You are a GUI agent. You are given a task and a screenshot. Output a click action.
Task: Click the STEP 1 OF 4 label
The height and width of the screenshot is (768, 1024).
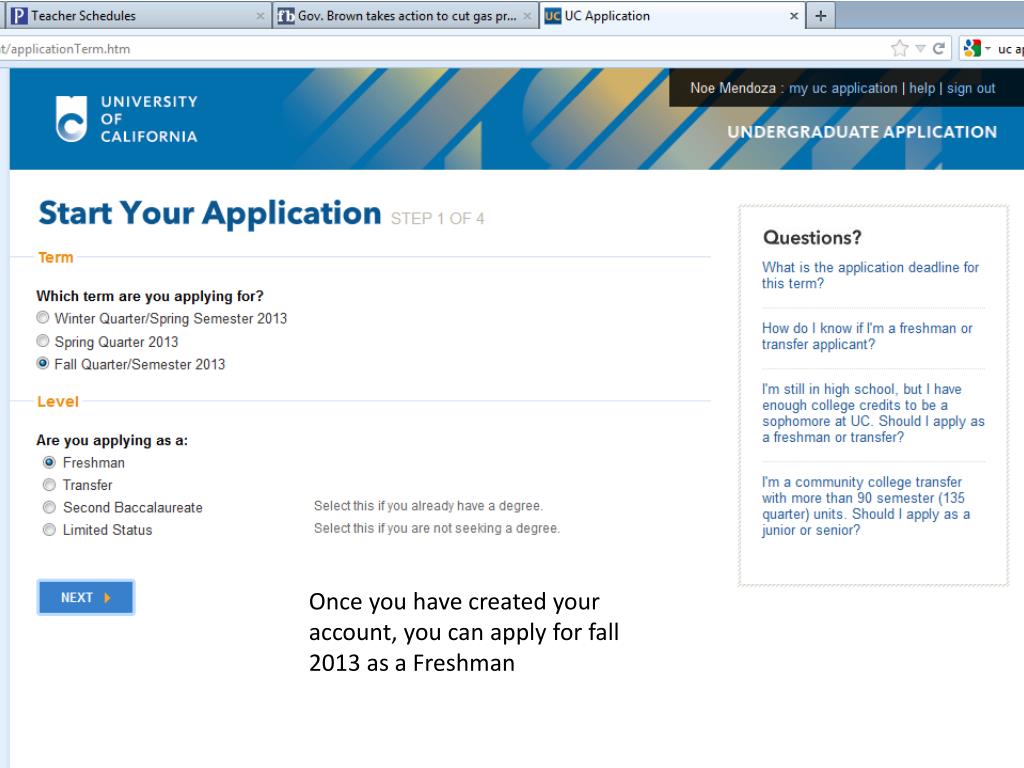(437, 218)
